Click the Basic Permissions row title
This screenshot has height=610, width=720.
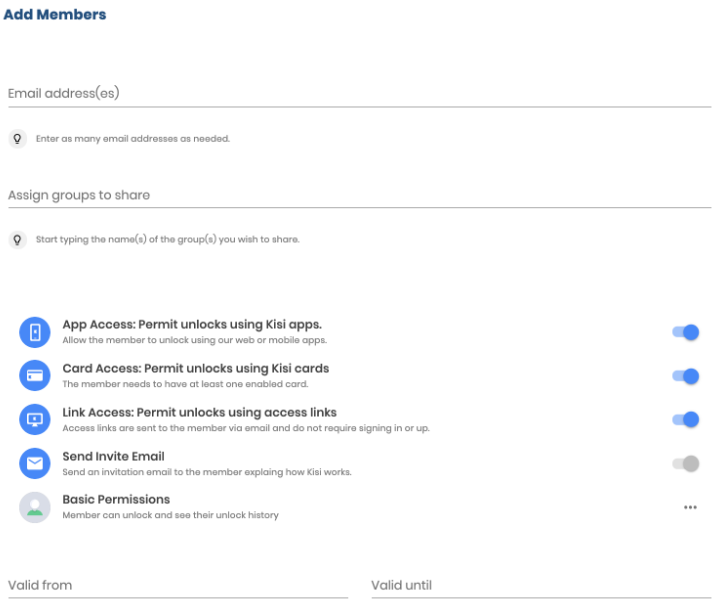click(x=116, y=499)
